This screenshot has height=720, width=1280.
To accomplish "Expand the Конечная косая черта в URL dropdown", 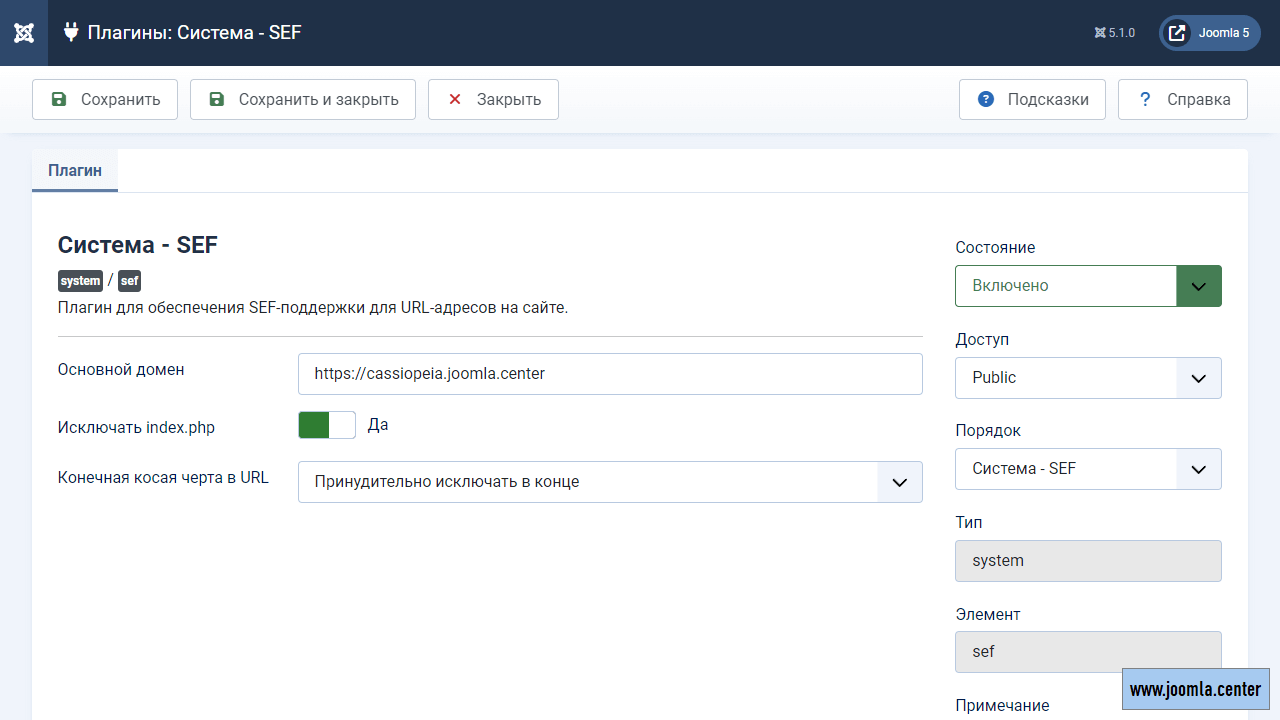I will tap(610, 482).
